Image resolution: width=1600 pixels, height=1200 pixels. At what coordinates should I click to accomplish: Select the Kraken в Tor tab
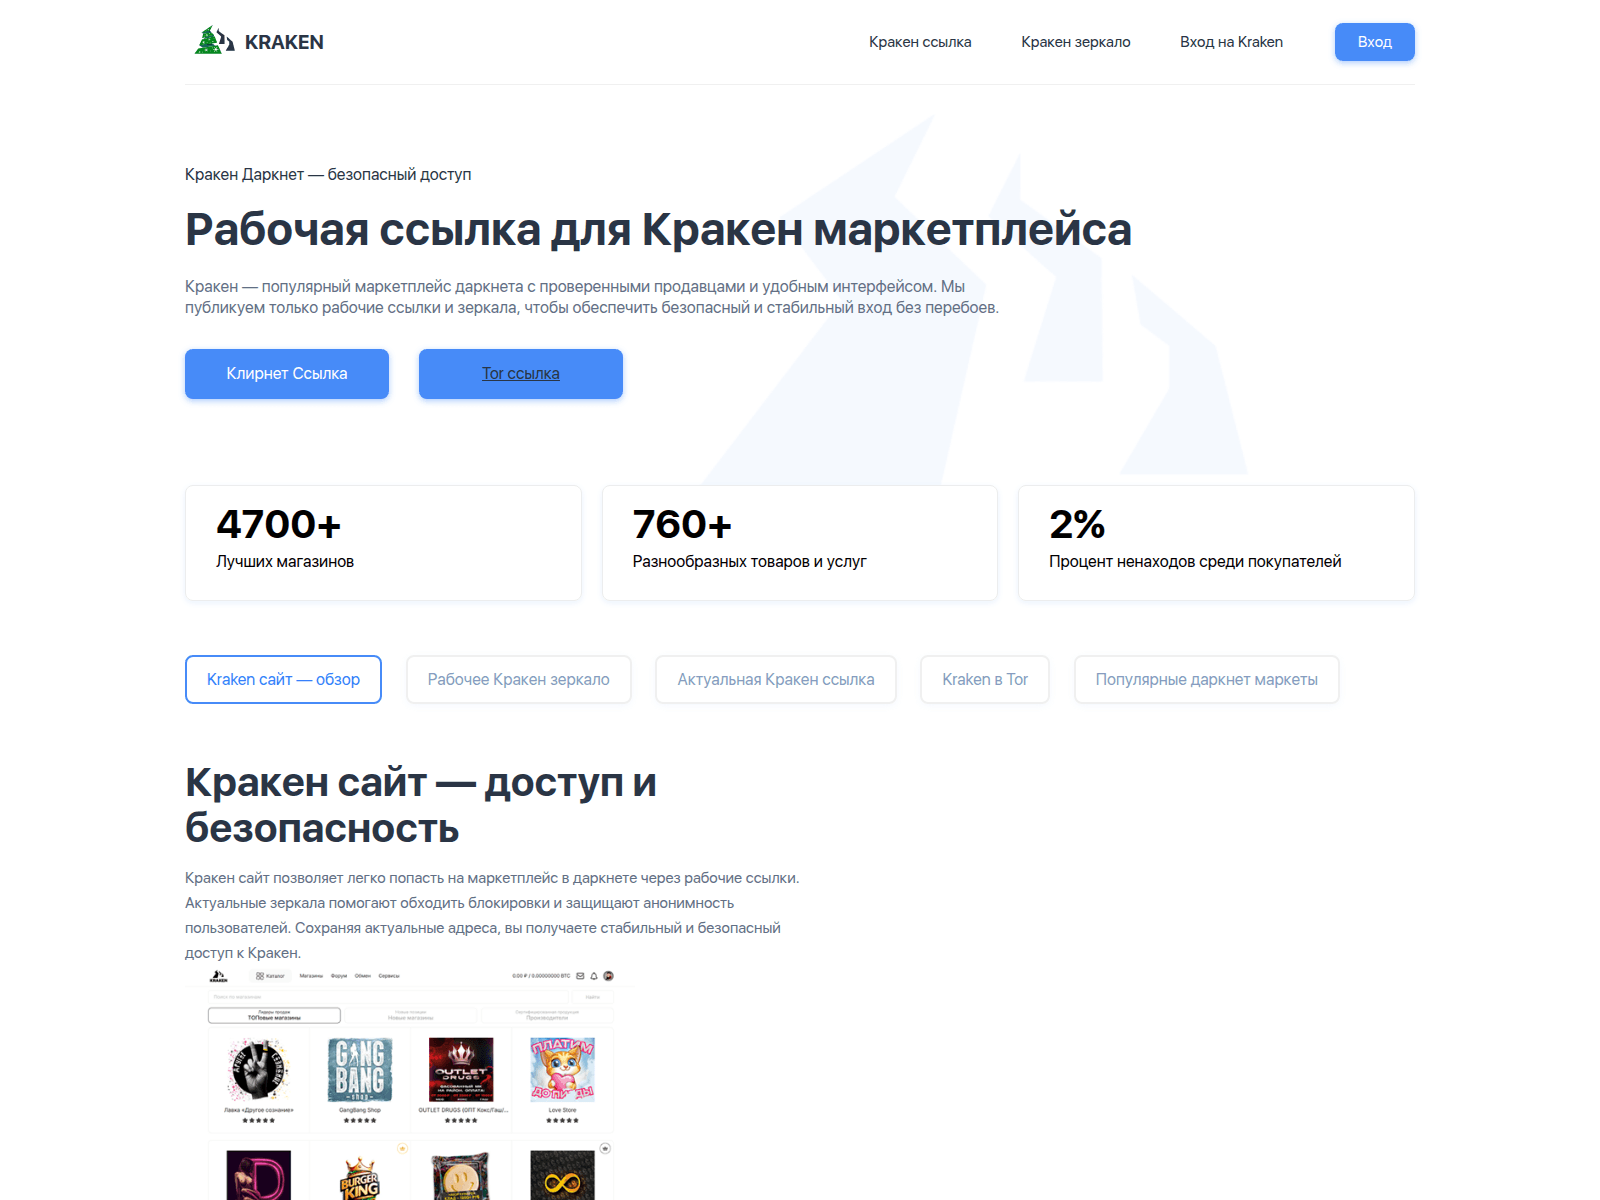click(x=985, y=680)
